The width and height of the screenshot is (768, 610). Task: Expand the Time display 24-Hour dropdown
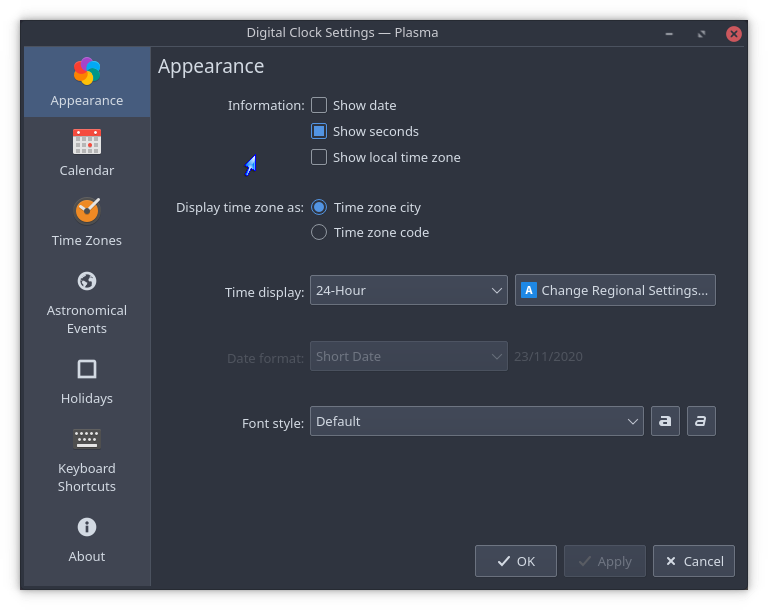[408, 290]
